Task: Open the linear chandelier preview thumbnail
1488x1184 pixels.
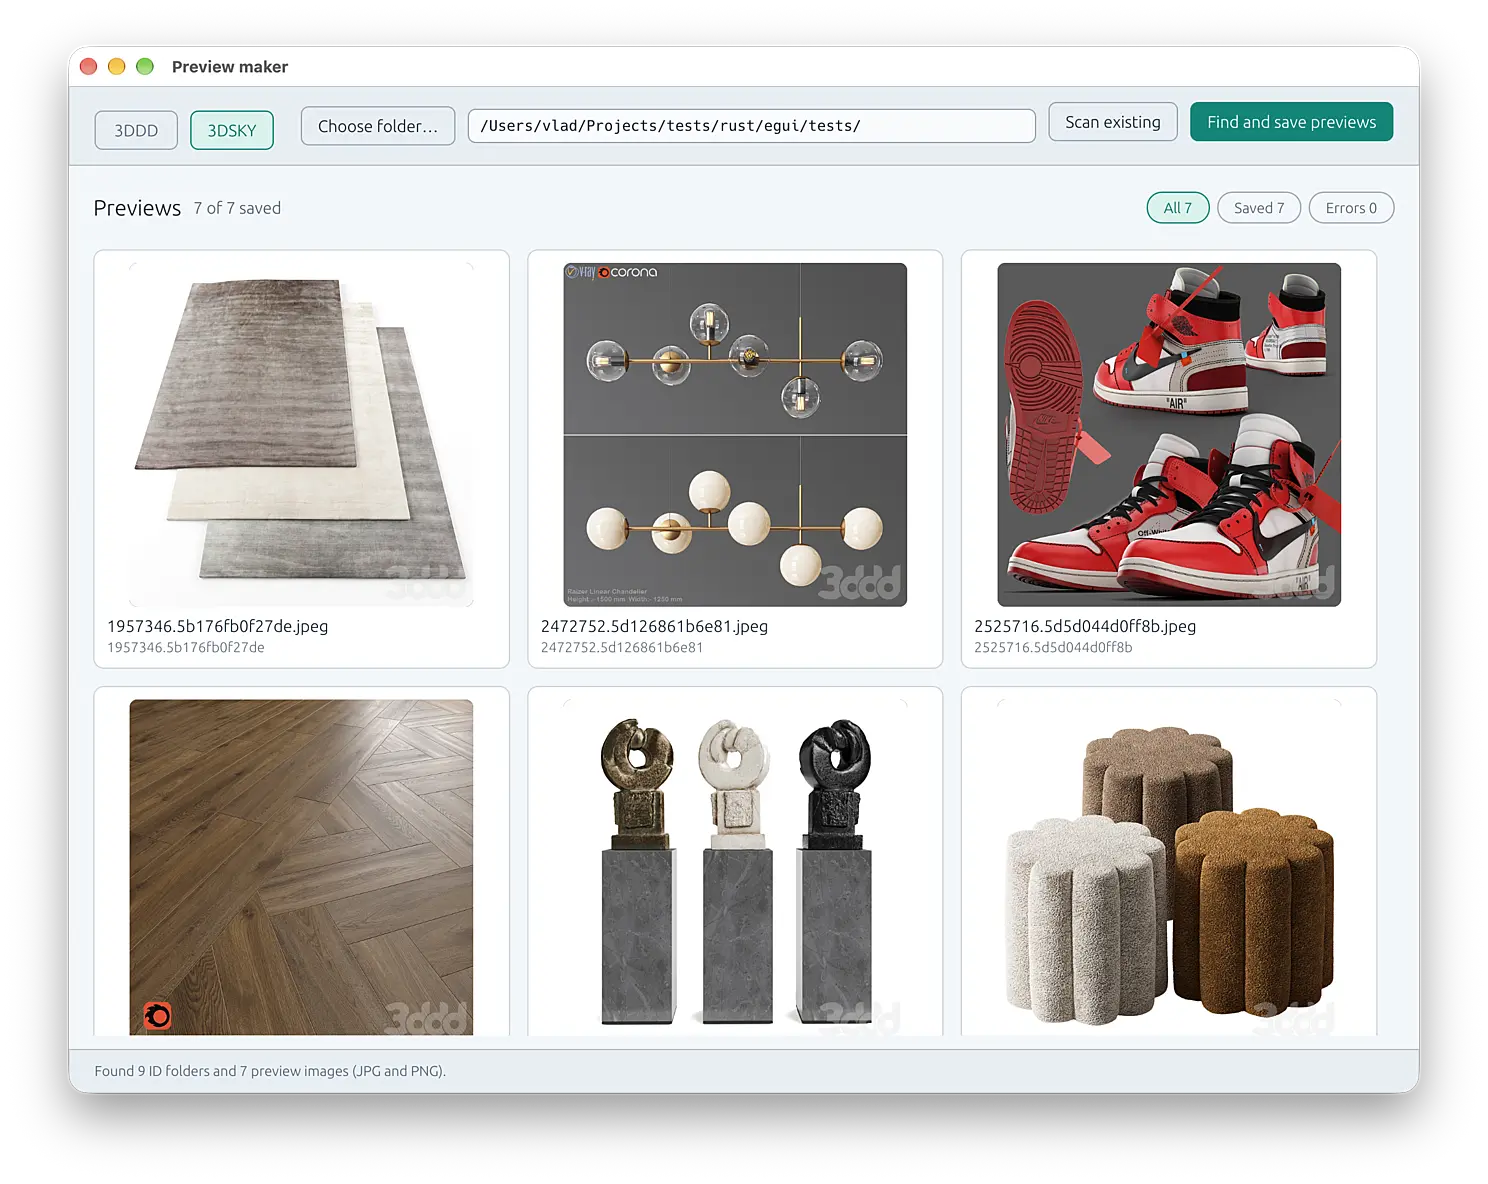Action: pos(735,435)
